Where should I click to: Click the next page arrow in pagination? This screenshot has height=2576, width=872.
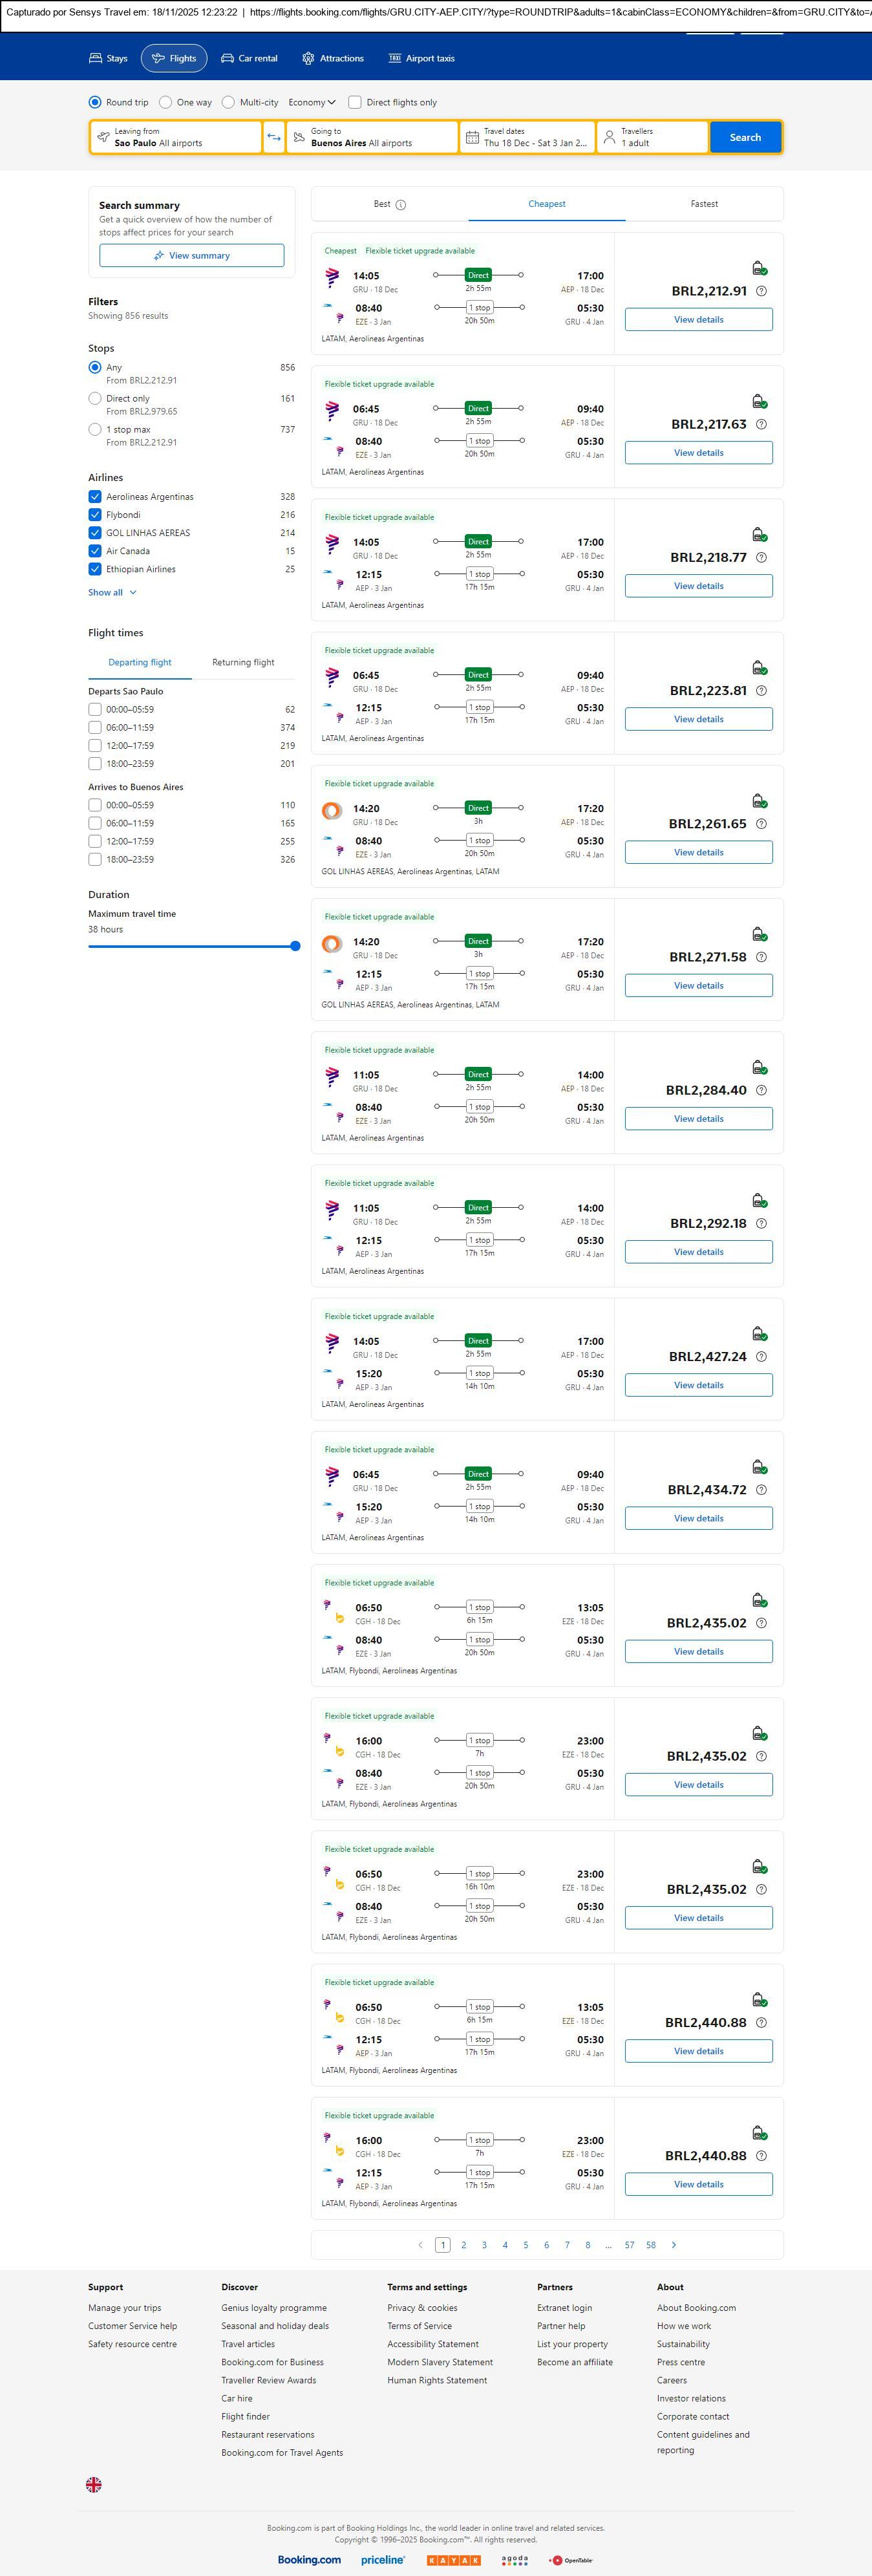[674, 2245]
